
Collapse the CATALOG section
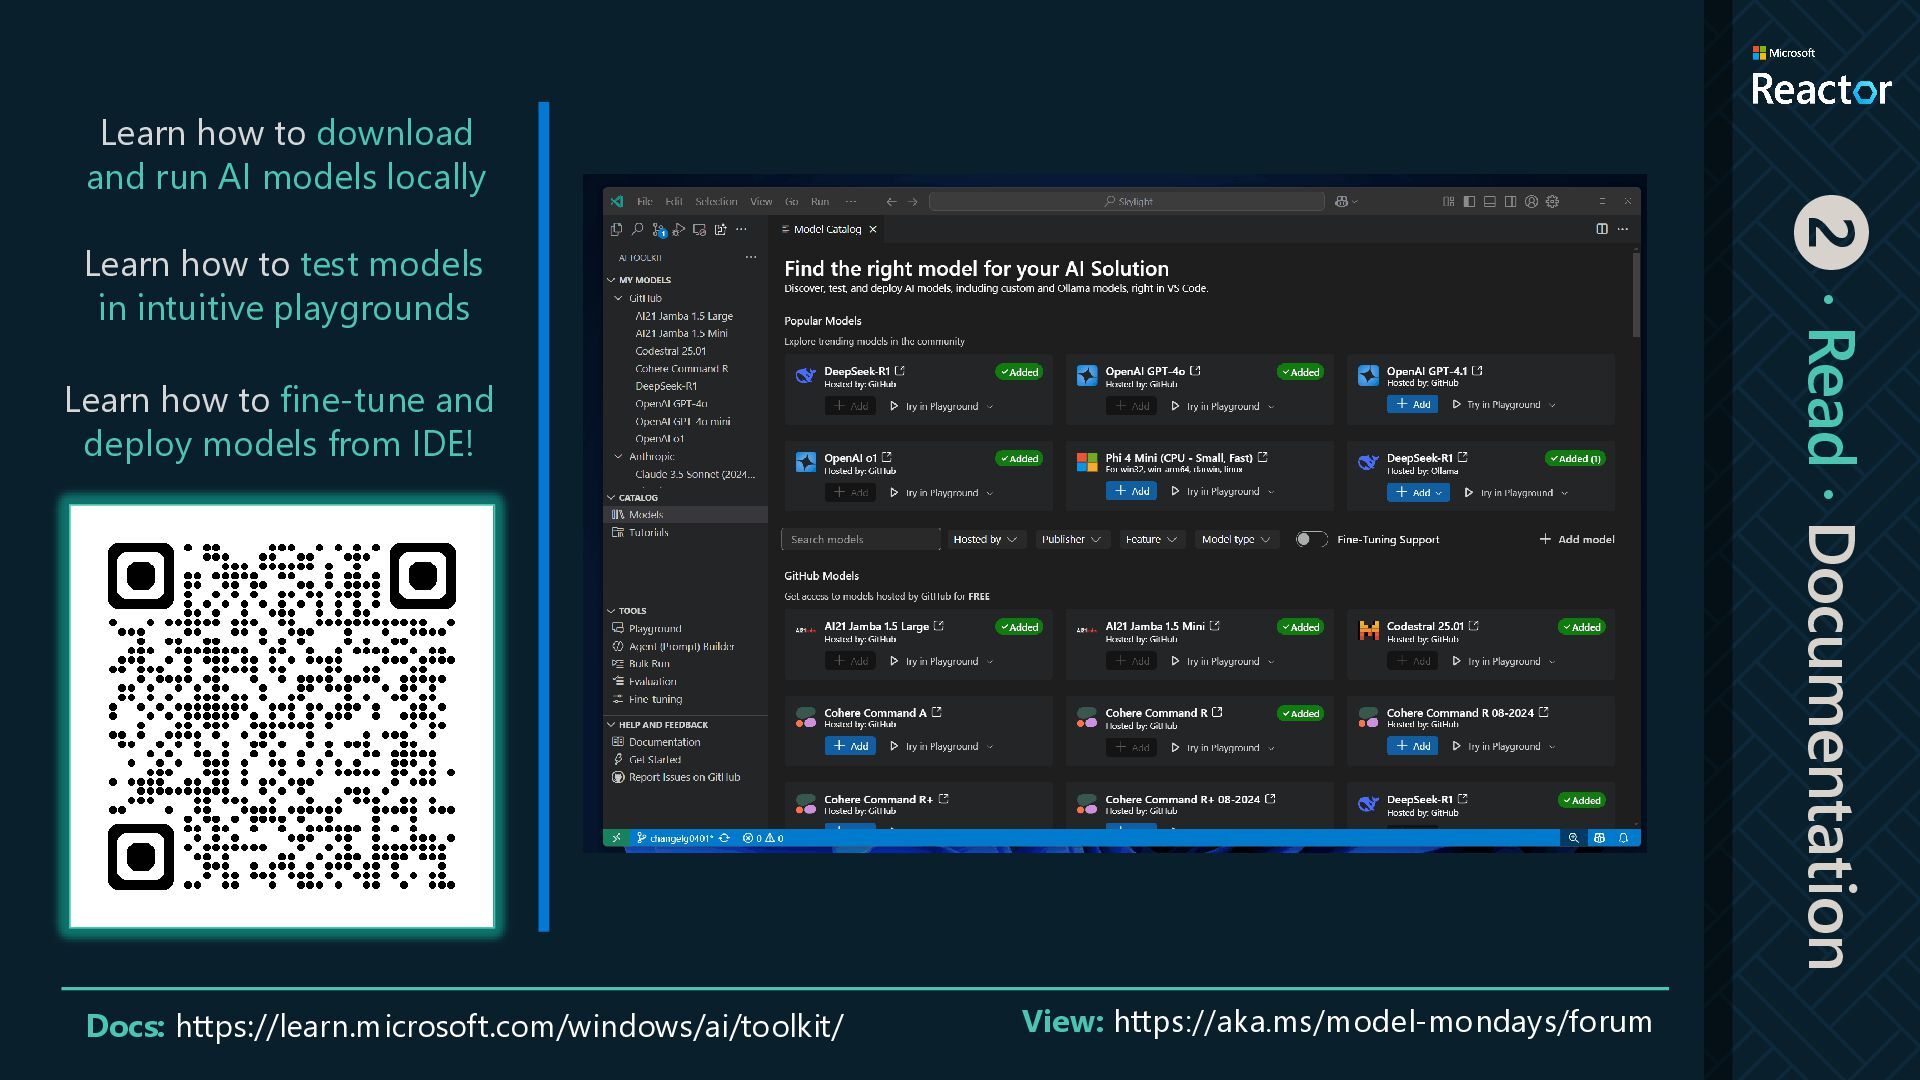point(611,497)
